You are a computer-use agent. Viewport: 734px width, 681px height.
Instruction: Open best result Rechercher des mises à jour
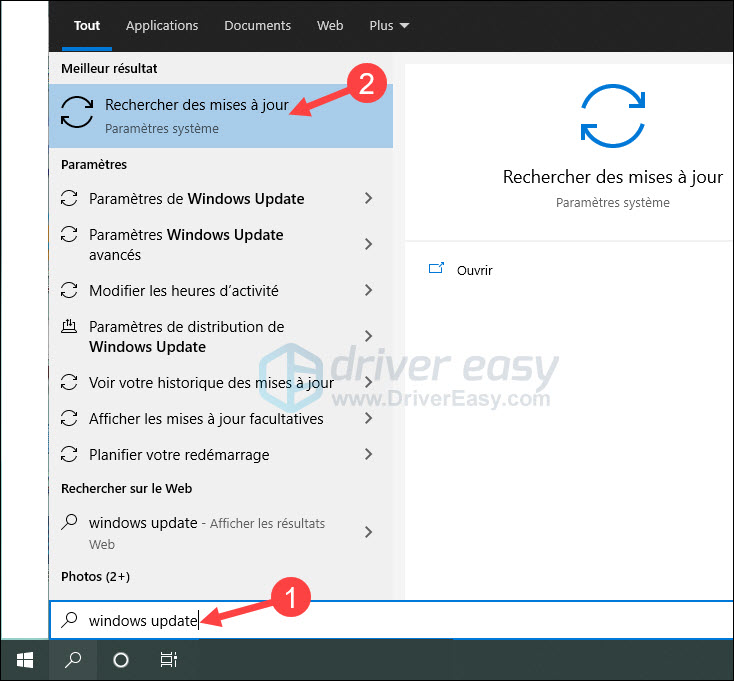point(221,116)
